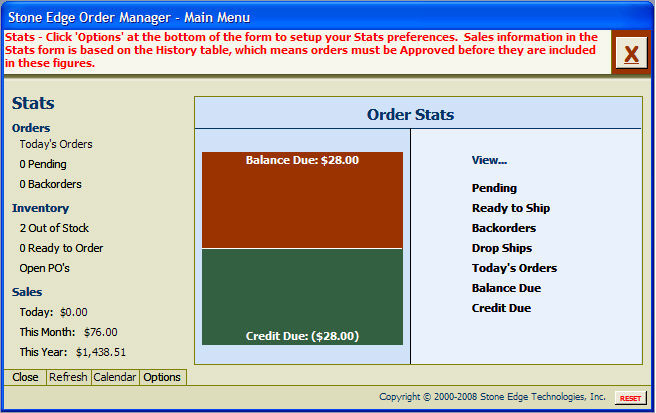Screen dimensions: 656x413
Task: Select 0 Backorders under Orders
Action: (50, 184)
